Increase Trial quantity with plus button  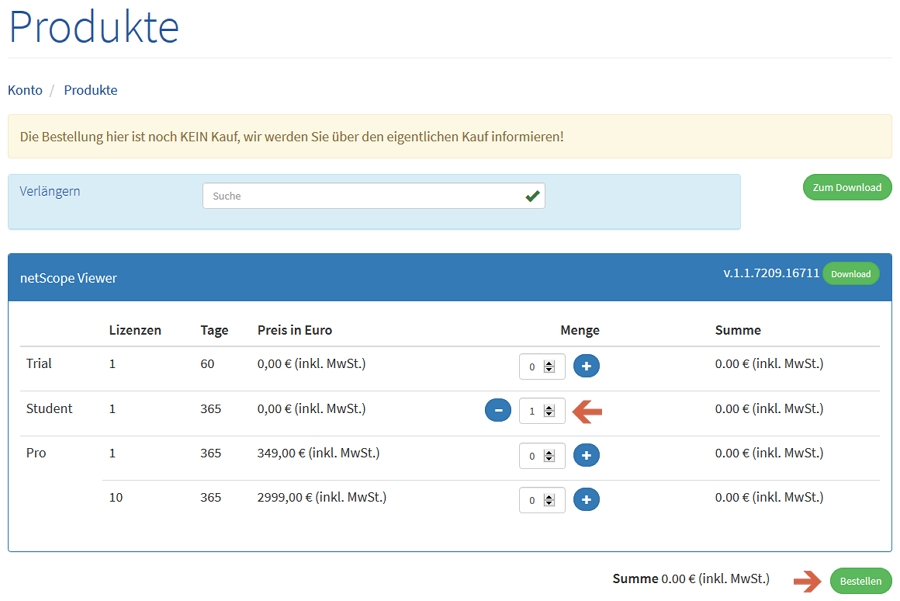click(x=586, y=366)
